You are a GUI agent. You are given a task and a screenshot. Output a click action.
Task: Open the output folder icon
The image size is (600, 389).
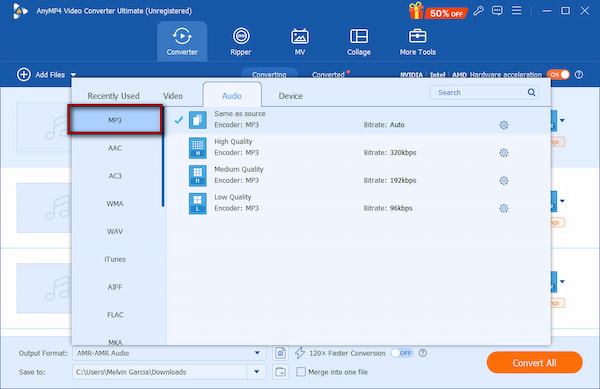coord(280,372)
